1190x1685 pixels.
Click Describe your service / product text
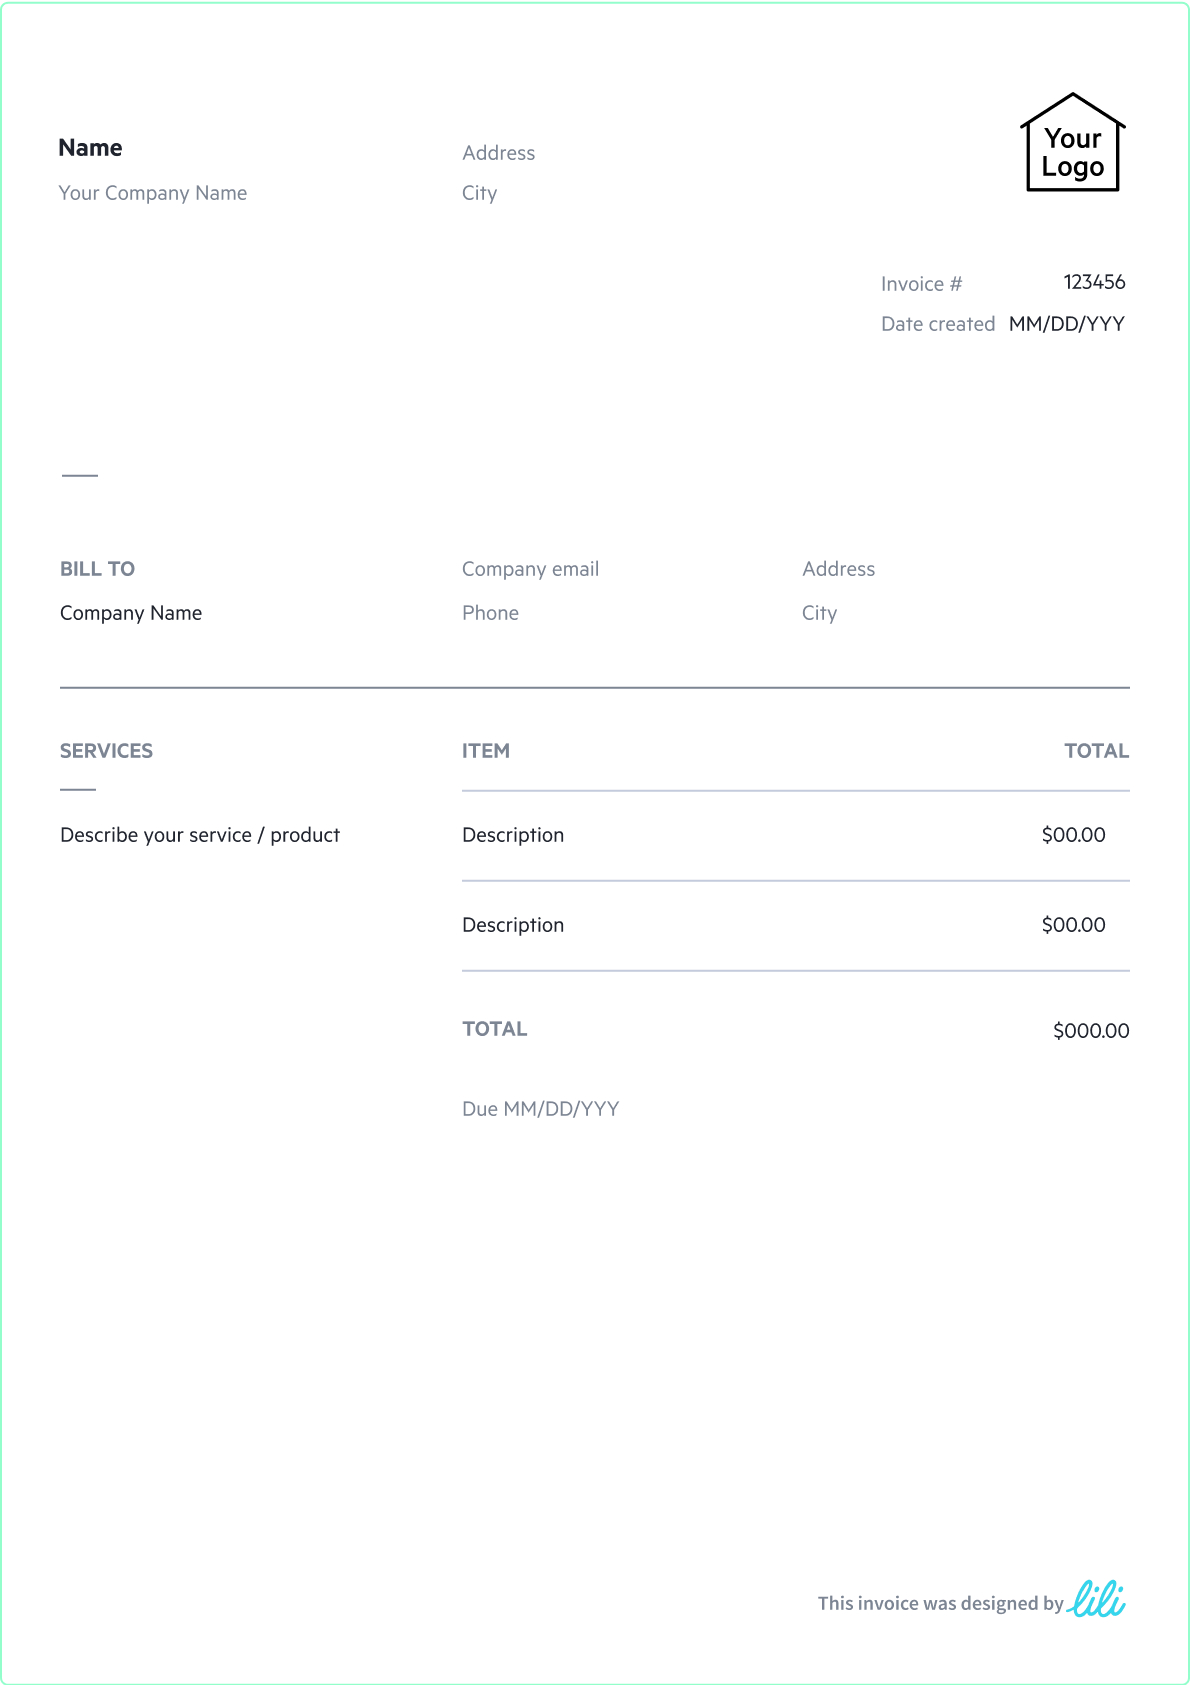pyautogui.click(x=200, y=835)
